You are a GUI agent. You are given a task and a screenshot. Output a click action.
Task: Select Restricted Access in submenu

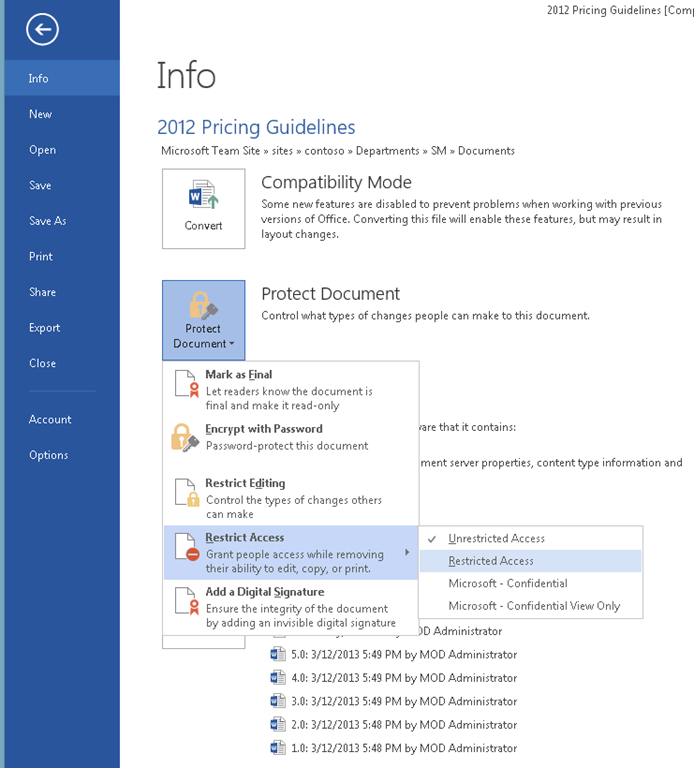[530, 561]
